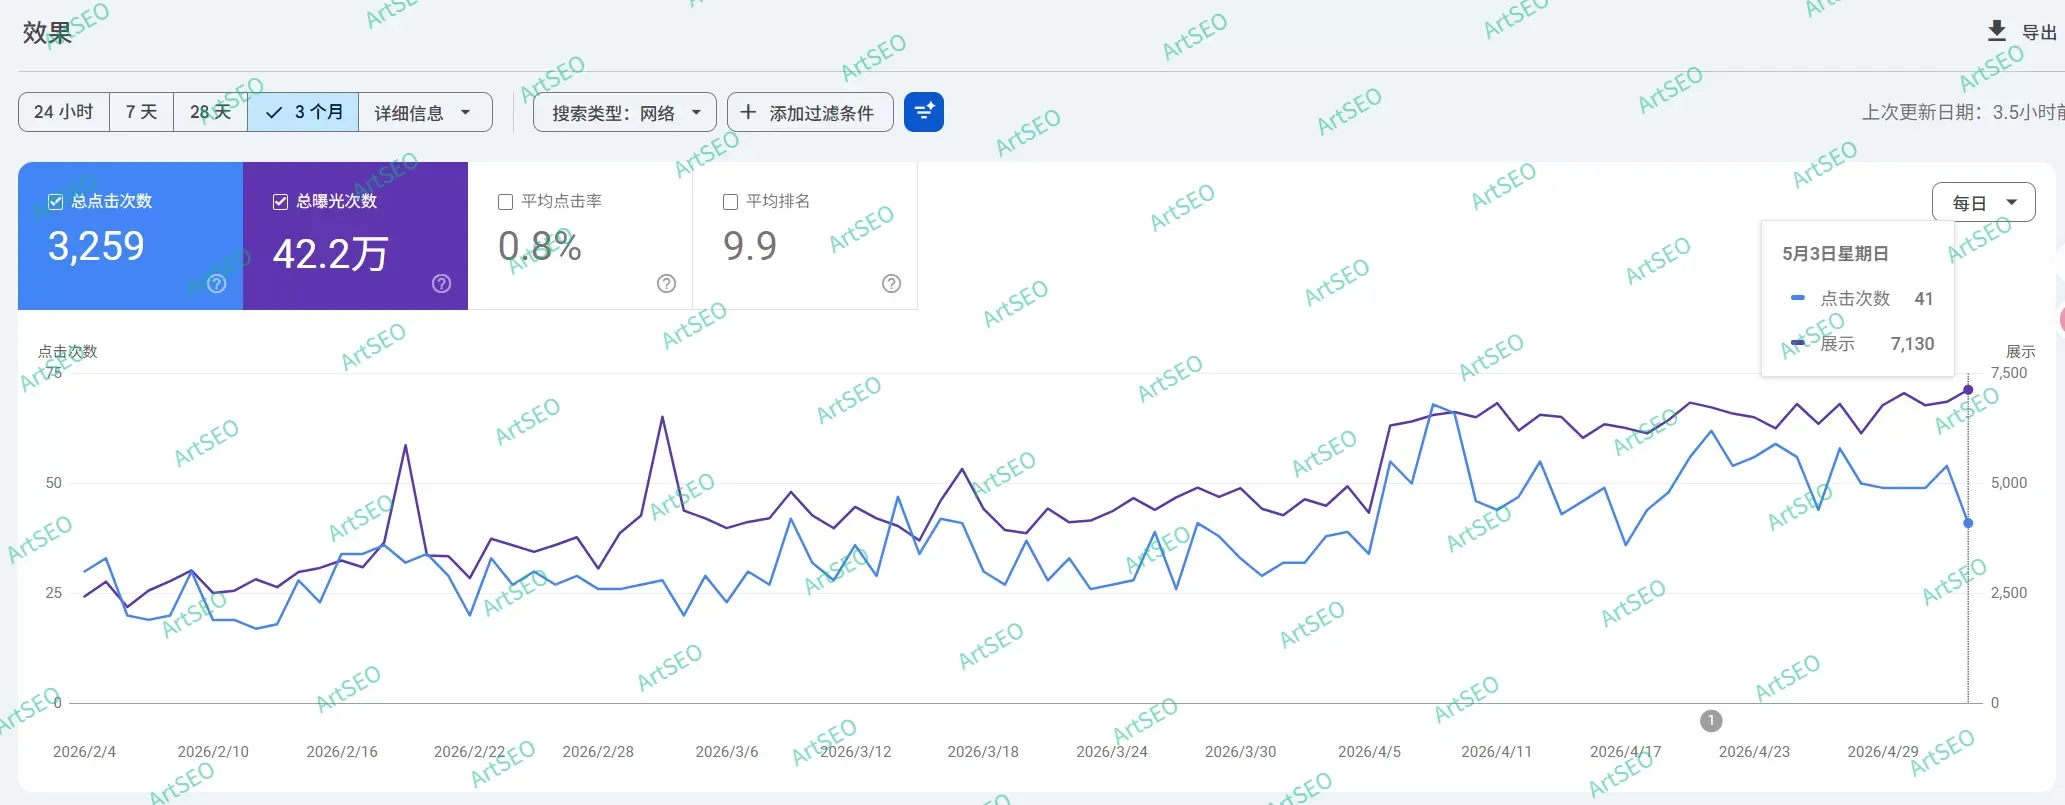2065x805 pixels.
Task: Open help icon on 总点击次数 card
Action: (x=216, y=284)
